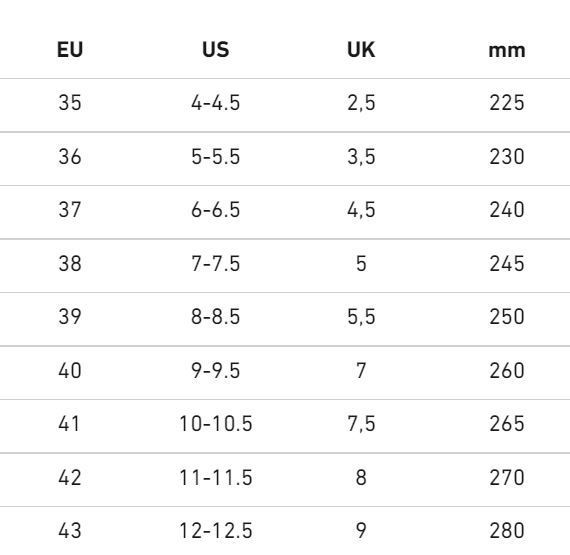Viewport: 570px width, 555px height.
Task: Click the 260 mm value
Action: [x=507, y=371]
